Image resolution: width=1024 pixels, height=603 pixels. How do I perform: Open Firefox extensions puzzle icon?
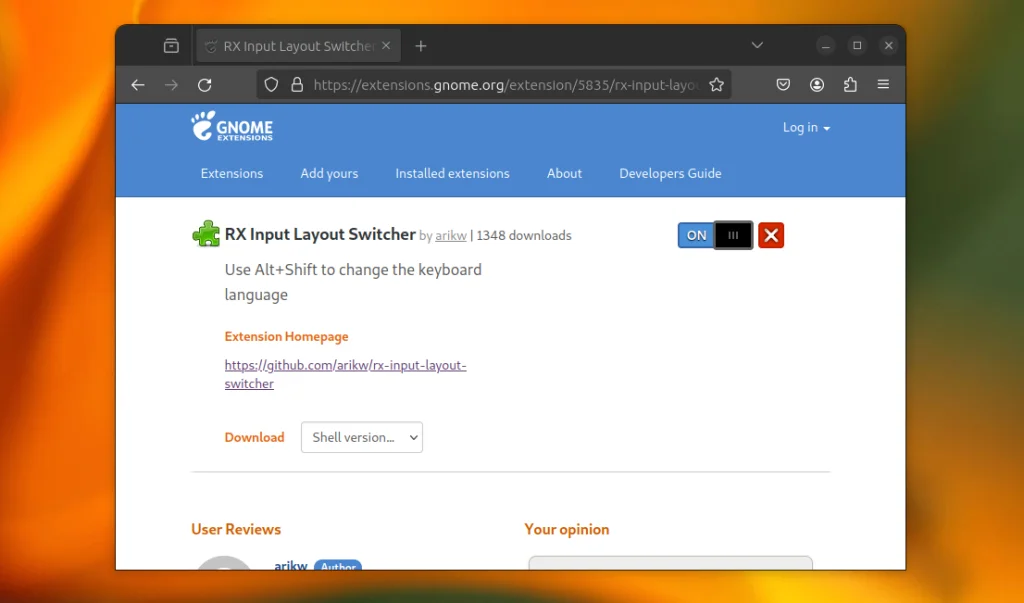tap(850, 85)
